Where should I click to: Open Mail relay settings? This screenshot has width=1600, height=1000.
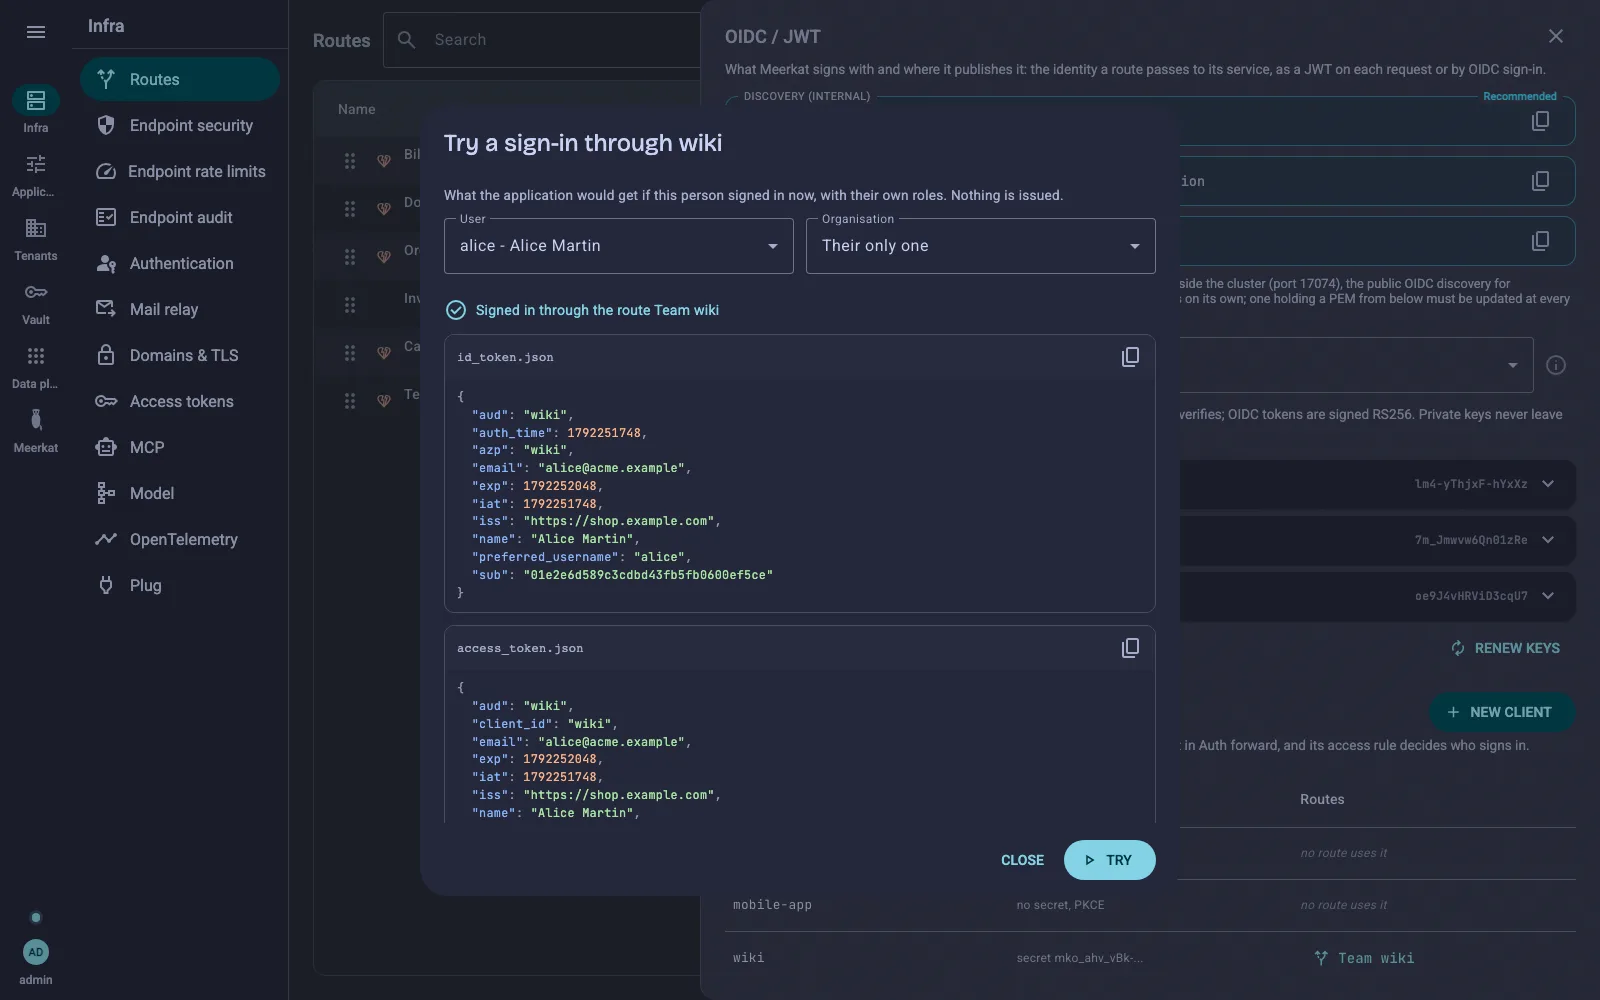[x=180, y=309]
